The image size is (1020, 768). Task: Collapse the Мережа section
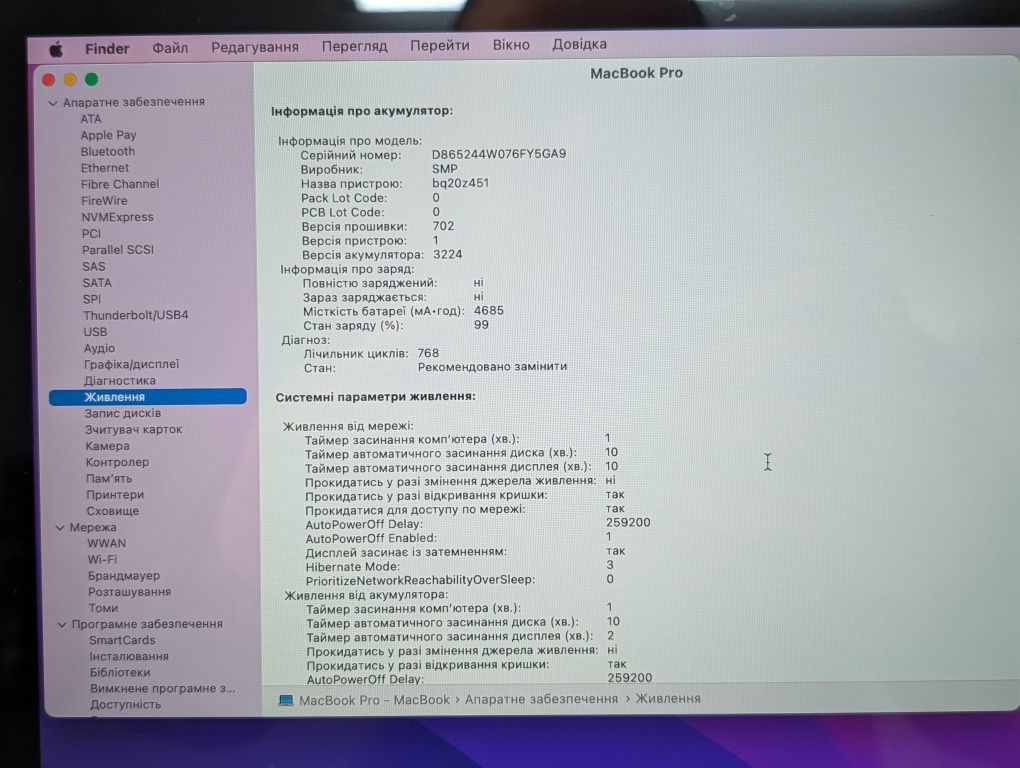tap(60, 527)
